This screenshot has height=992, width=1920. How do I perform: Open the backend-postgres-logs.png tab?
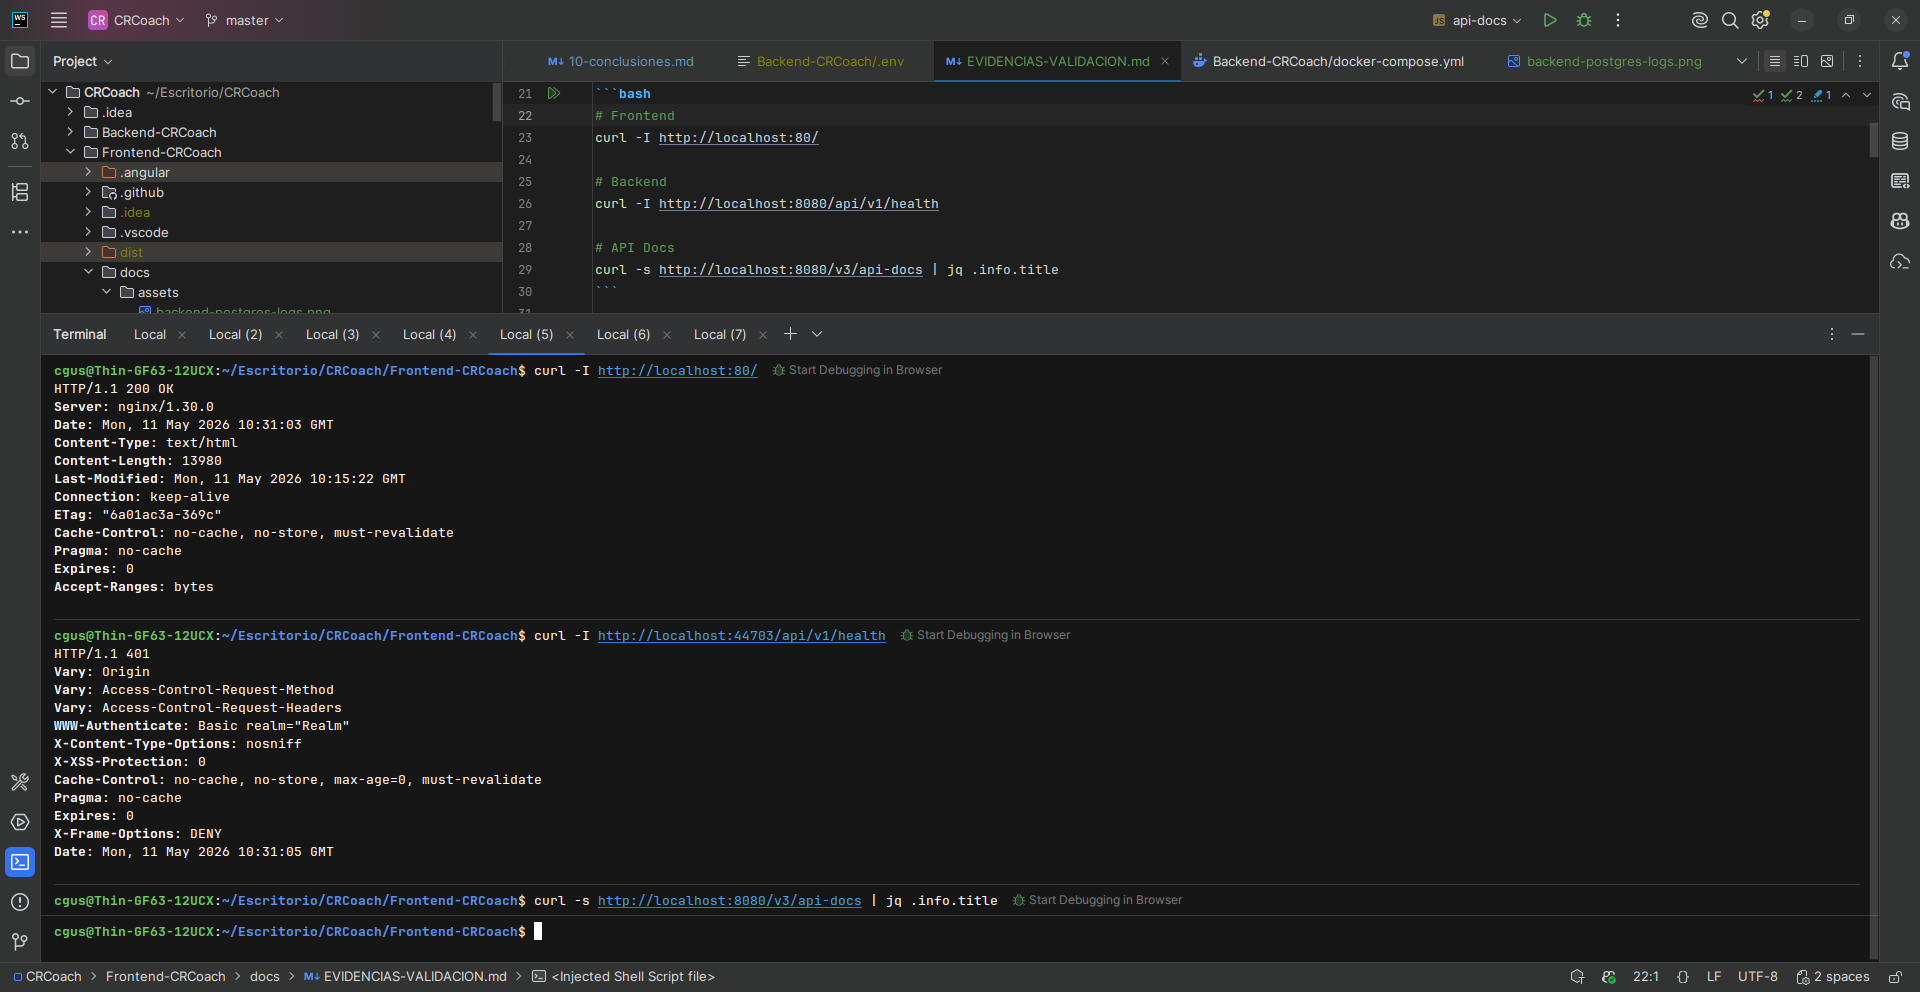pyautogui.click(x=1604, y=61)
